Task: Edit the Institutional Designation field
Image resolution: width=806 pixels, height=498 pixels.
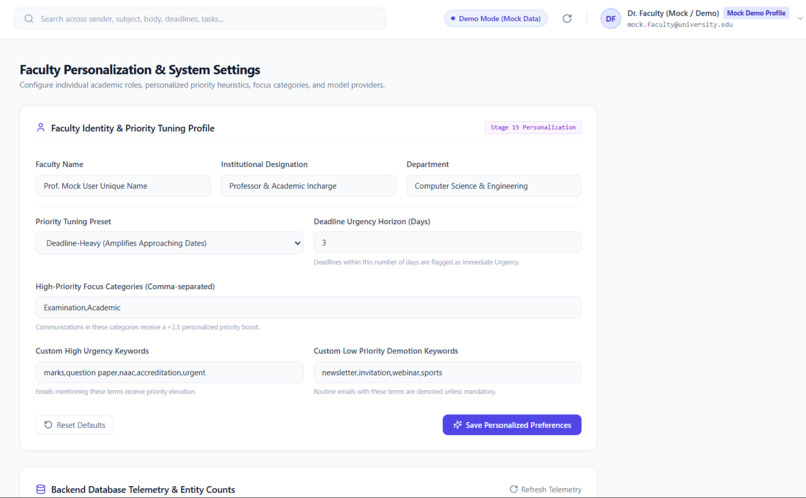Action: pyautogui.click(x=308, y=186)
